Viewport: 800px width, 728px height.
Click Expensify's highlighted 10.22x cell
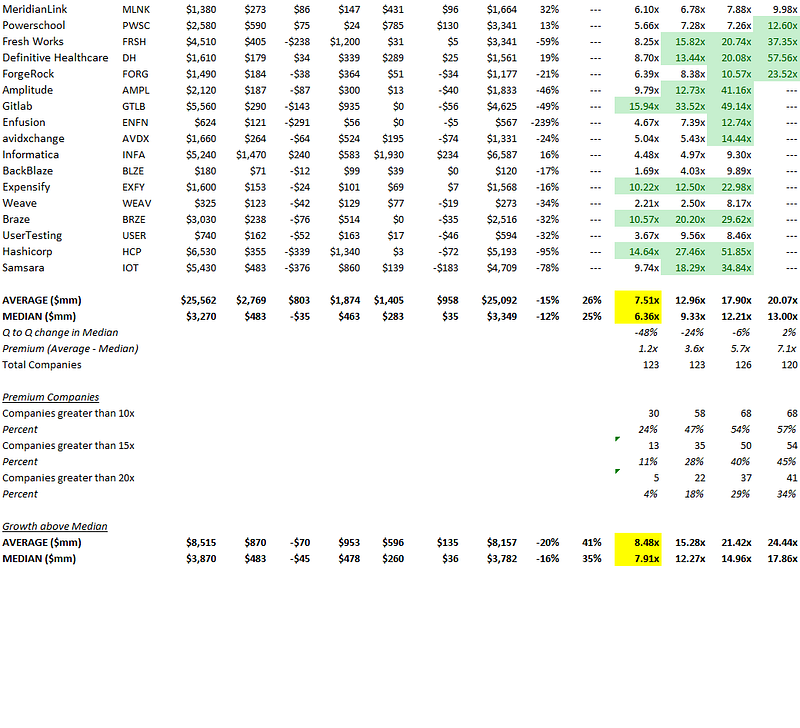pyautogui.click(x=638, y=187)
